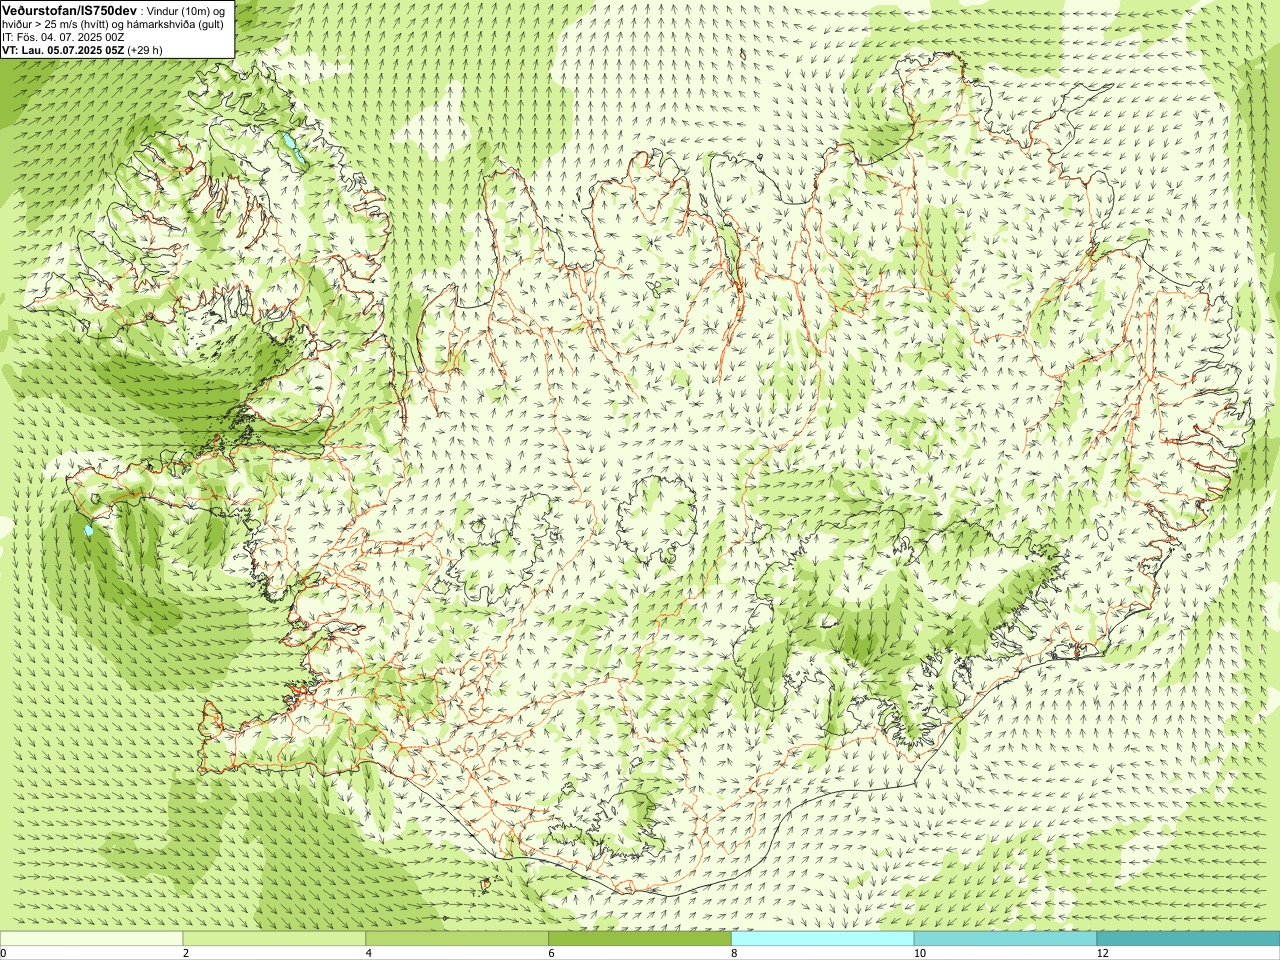The height and width of the screenshot is (960, 1280).
Task: Click the '8' scale label
Action: click(734, 953)
